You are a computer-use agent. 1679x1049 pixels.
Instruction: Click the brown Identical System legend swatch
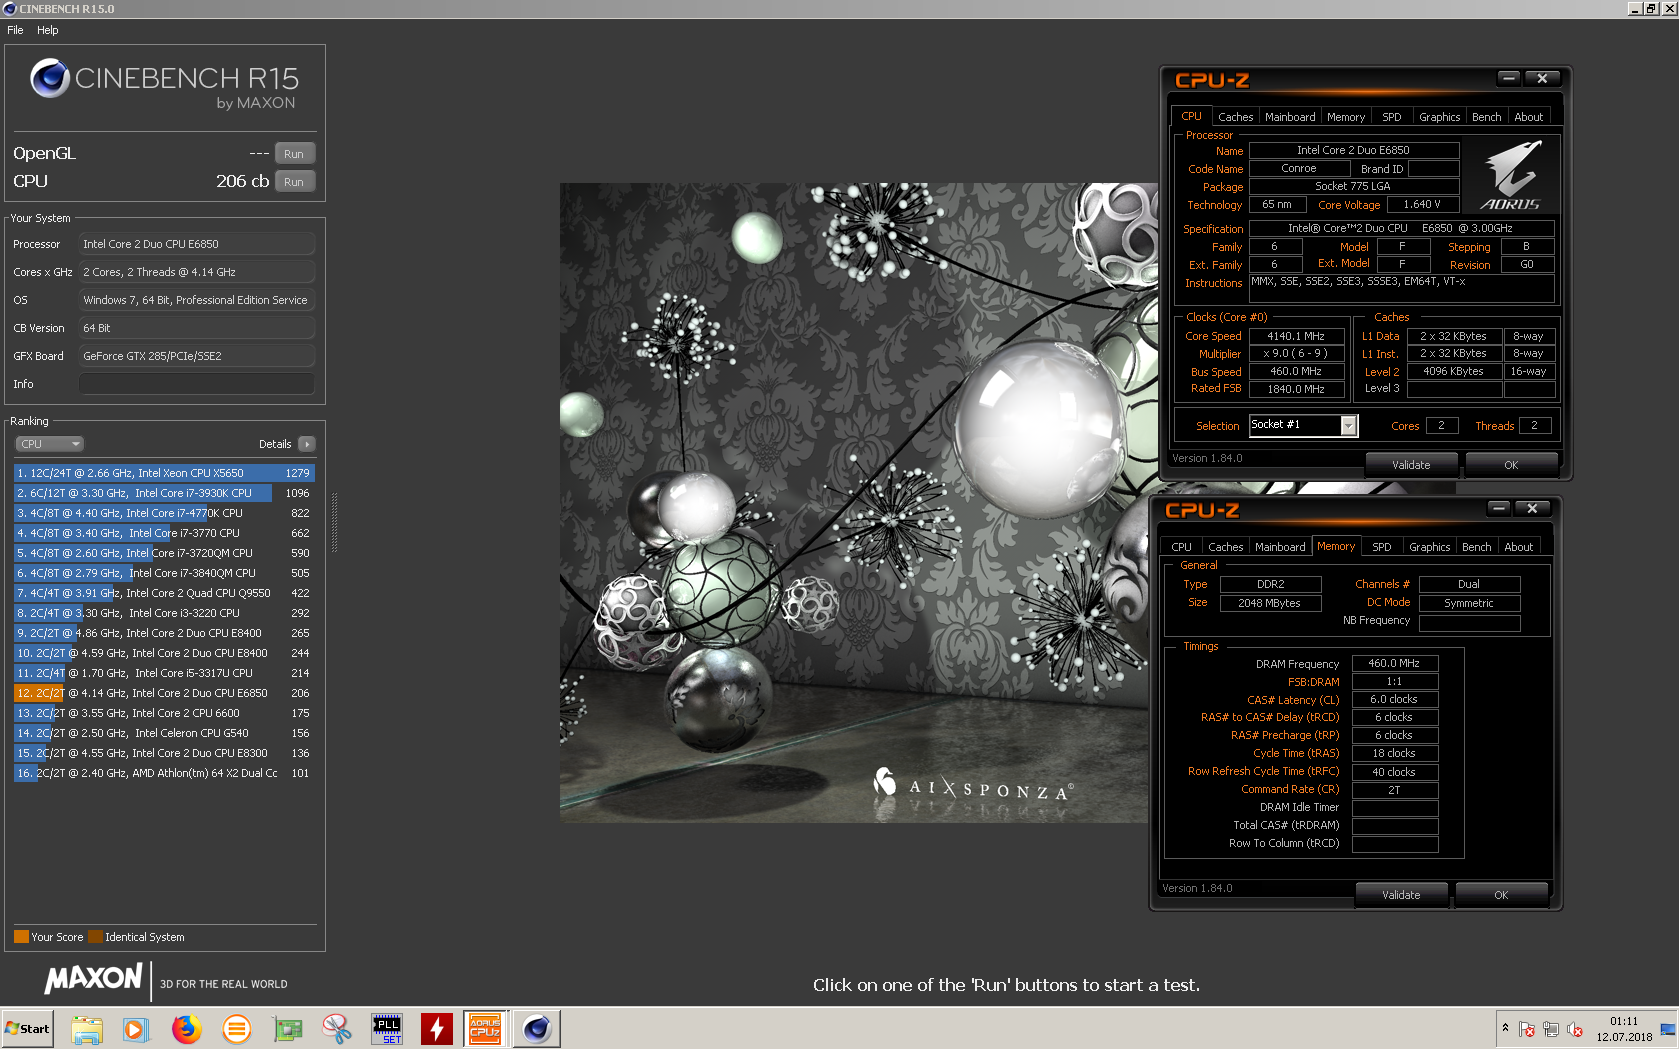point(95,937)
